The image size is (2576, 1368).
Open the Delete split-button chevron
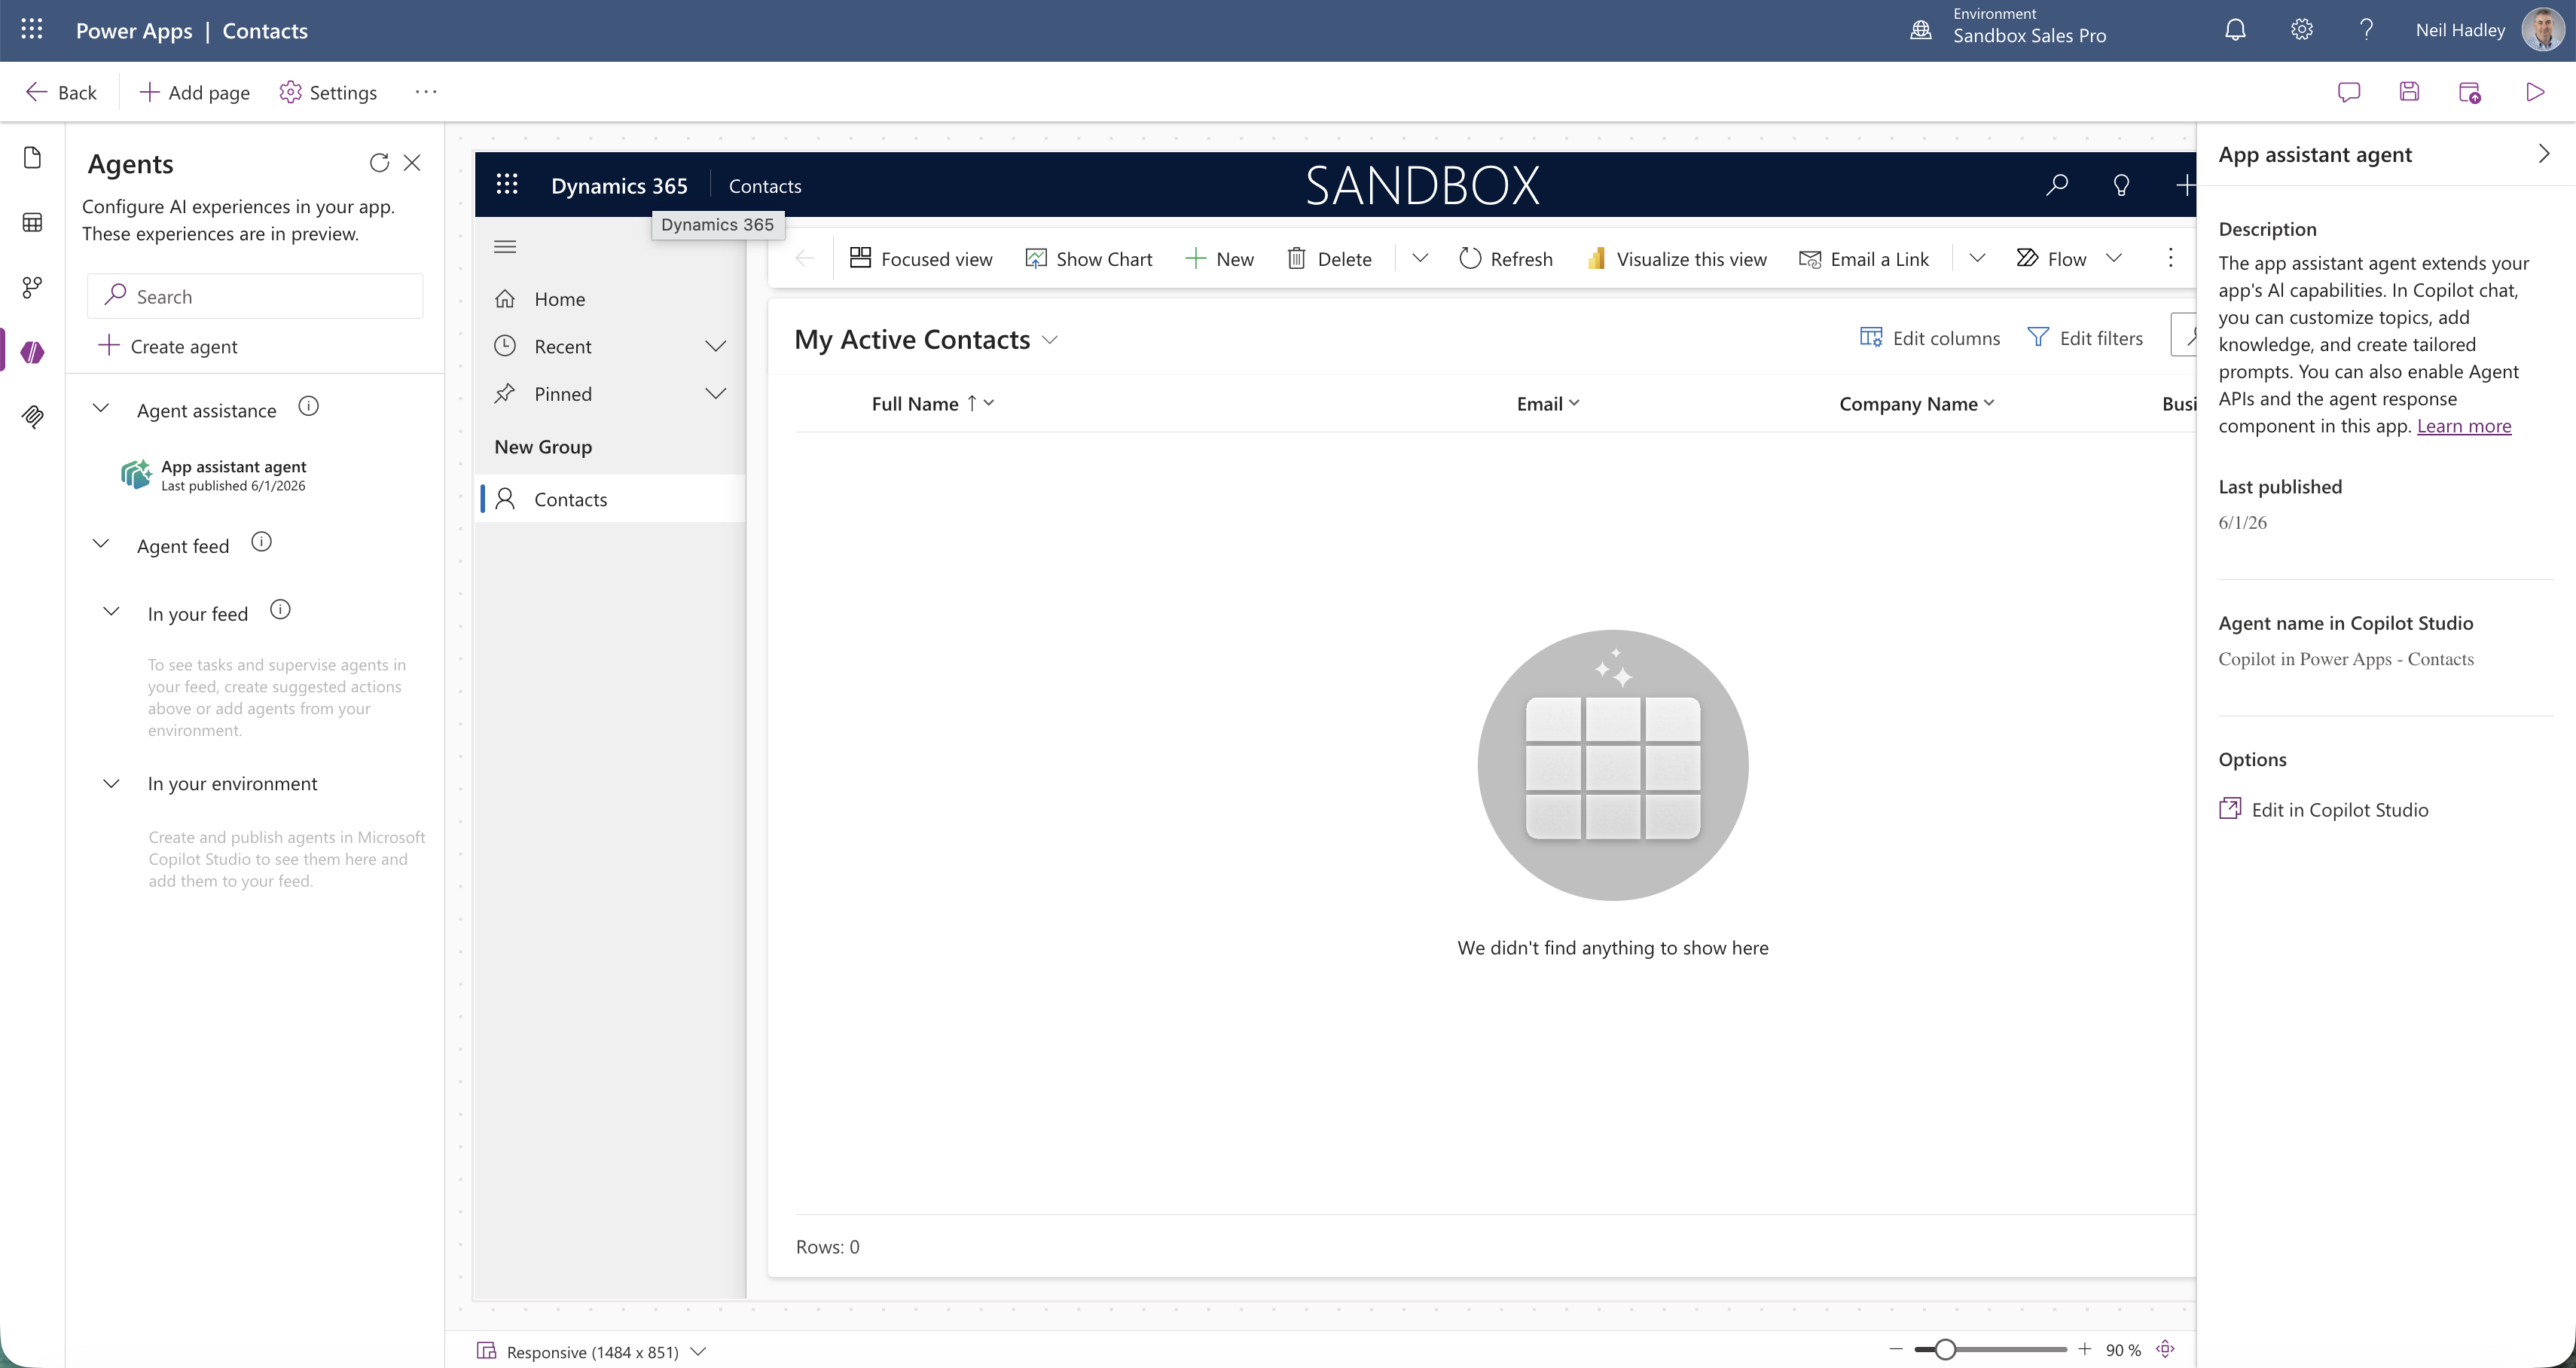tap(1419, 258)
